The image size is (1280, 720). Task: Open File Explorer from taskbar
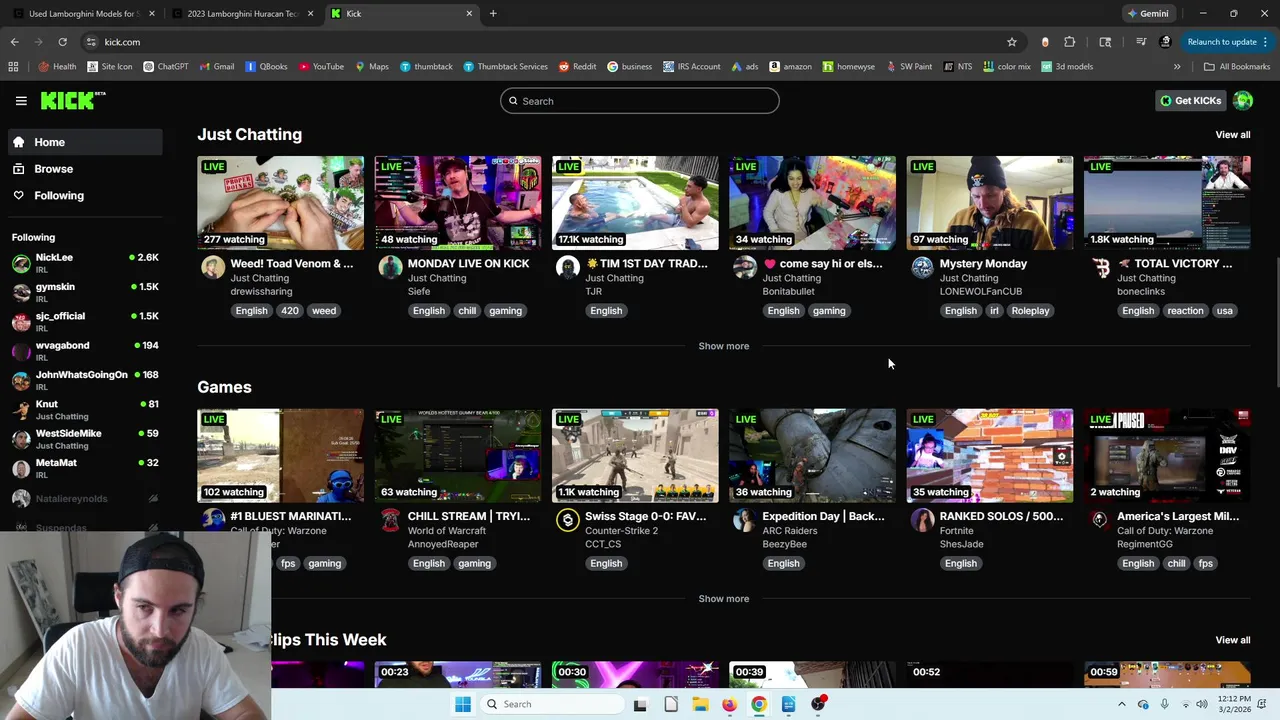click(700, 704)
